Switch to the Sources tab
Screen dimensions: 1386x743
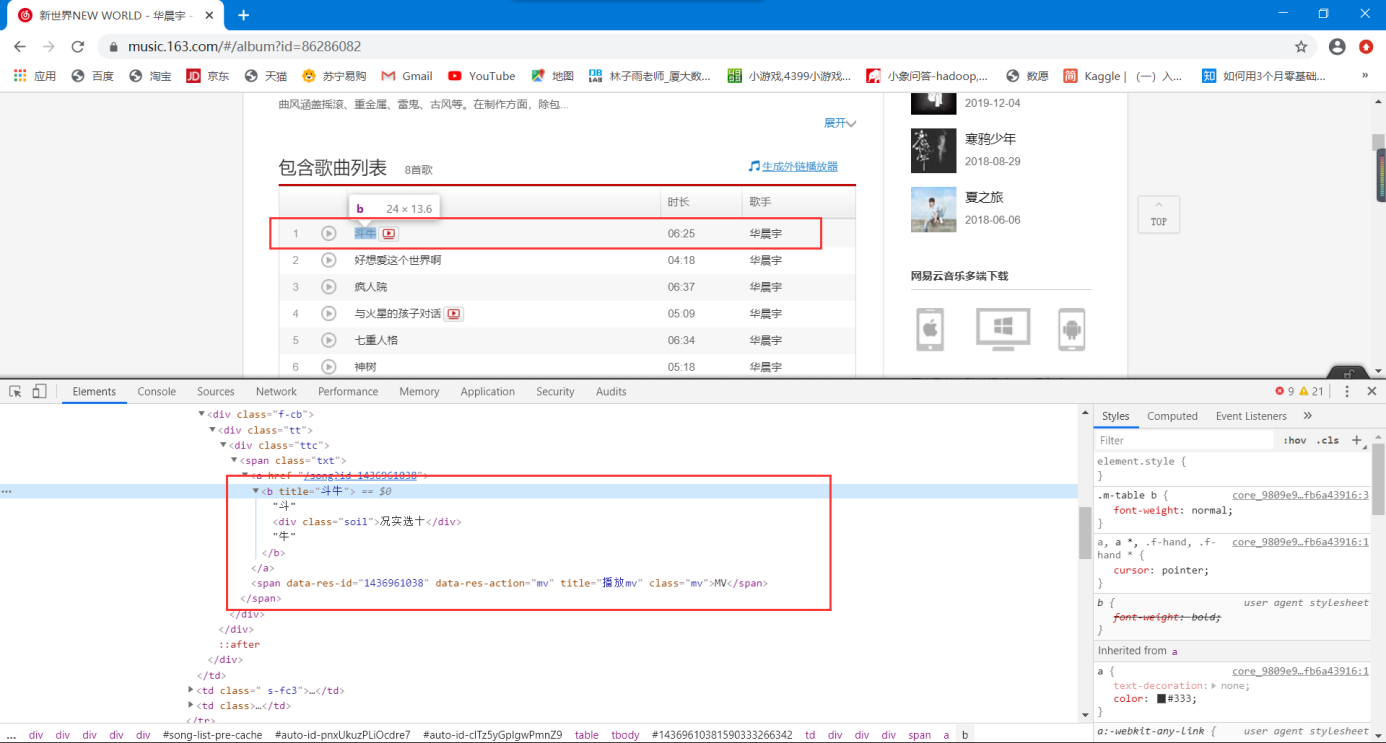tap(216, 392)
